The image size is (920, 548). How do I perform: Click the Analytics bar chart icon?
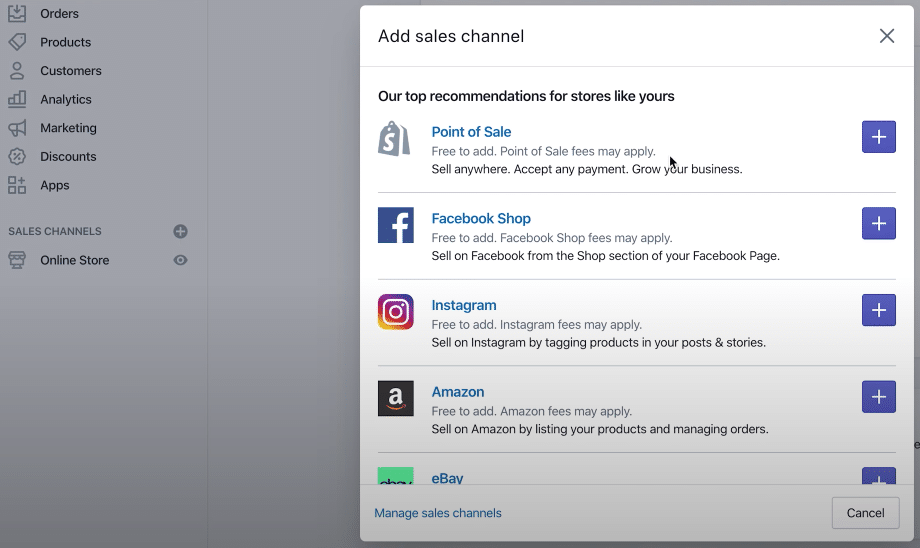(x=17, y=99)
